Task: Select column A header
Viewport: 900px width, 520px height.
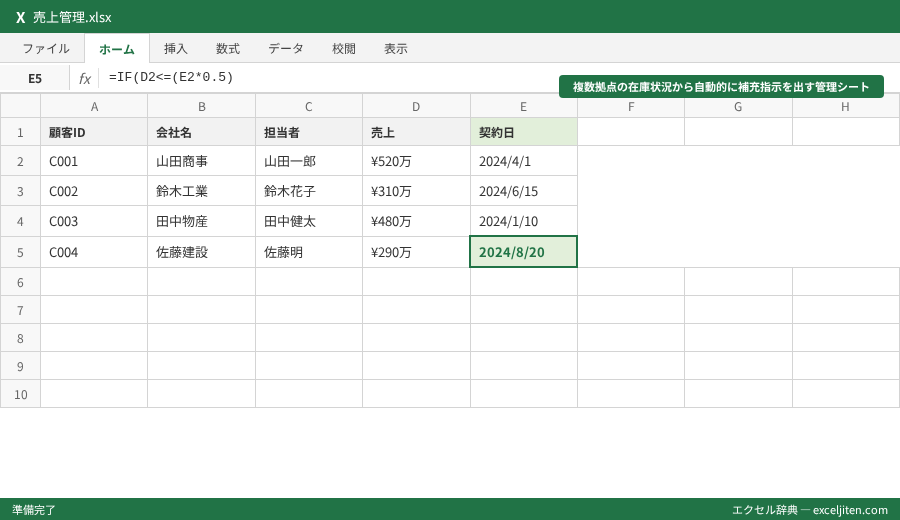Action: click(94, 106)
